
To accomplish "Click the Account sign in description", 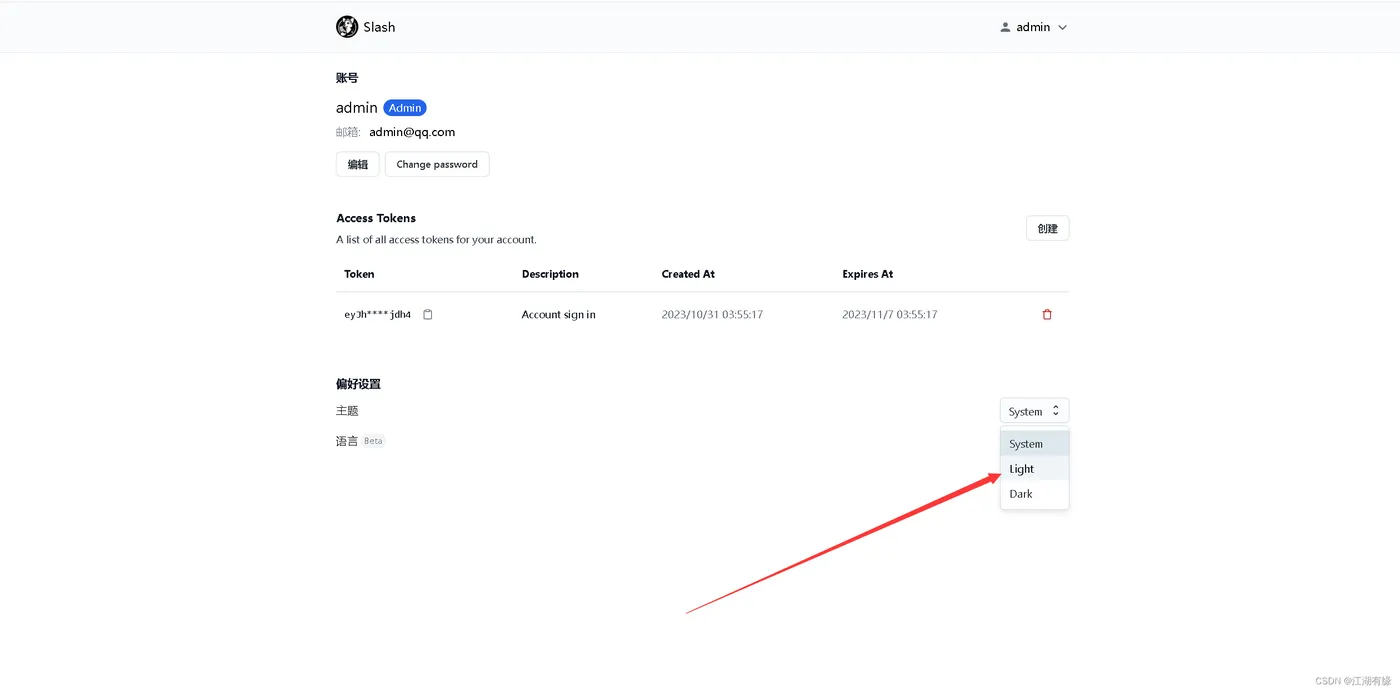I will (x=558, y=314).
